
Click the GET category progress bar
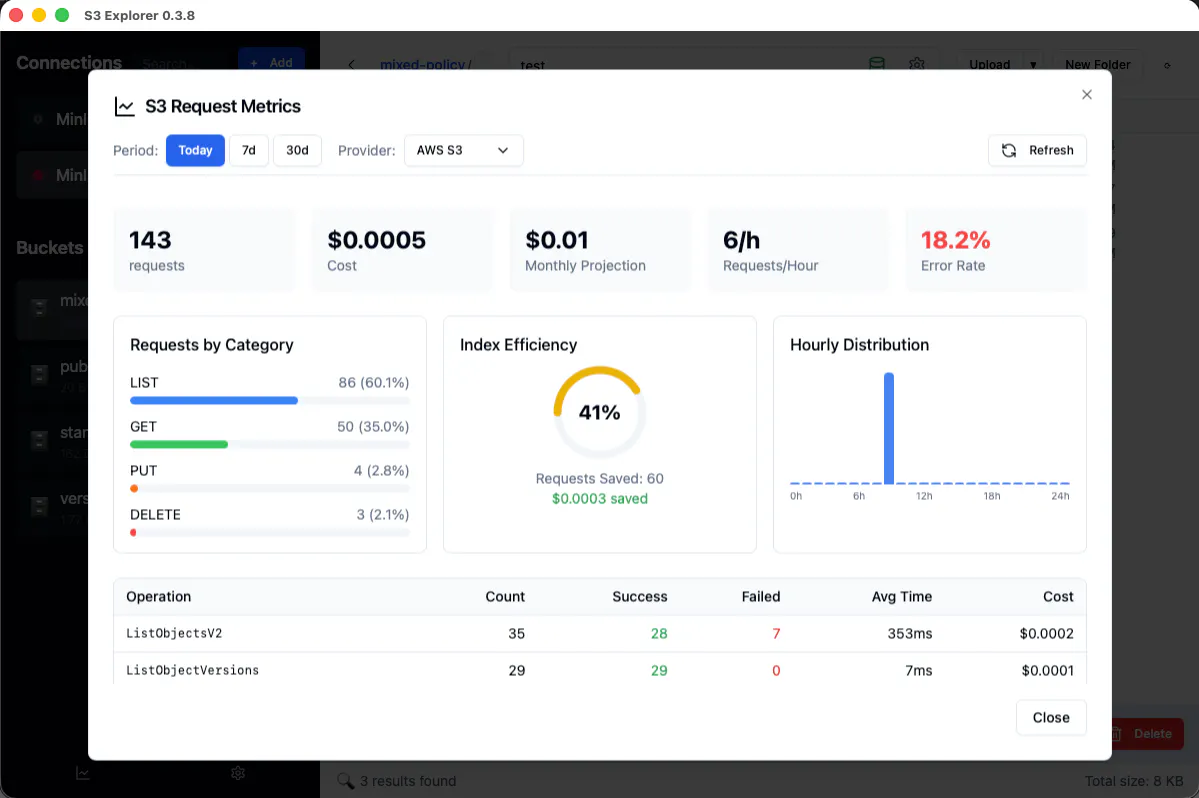point(270,445)
